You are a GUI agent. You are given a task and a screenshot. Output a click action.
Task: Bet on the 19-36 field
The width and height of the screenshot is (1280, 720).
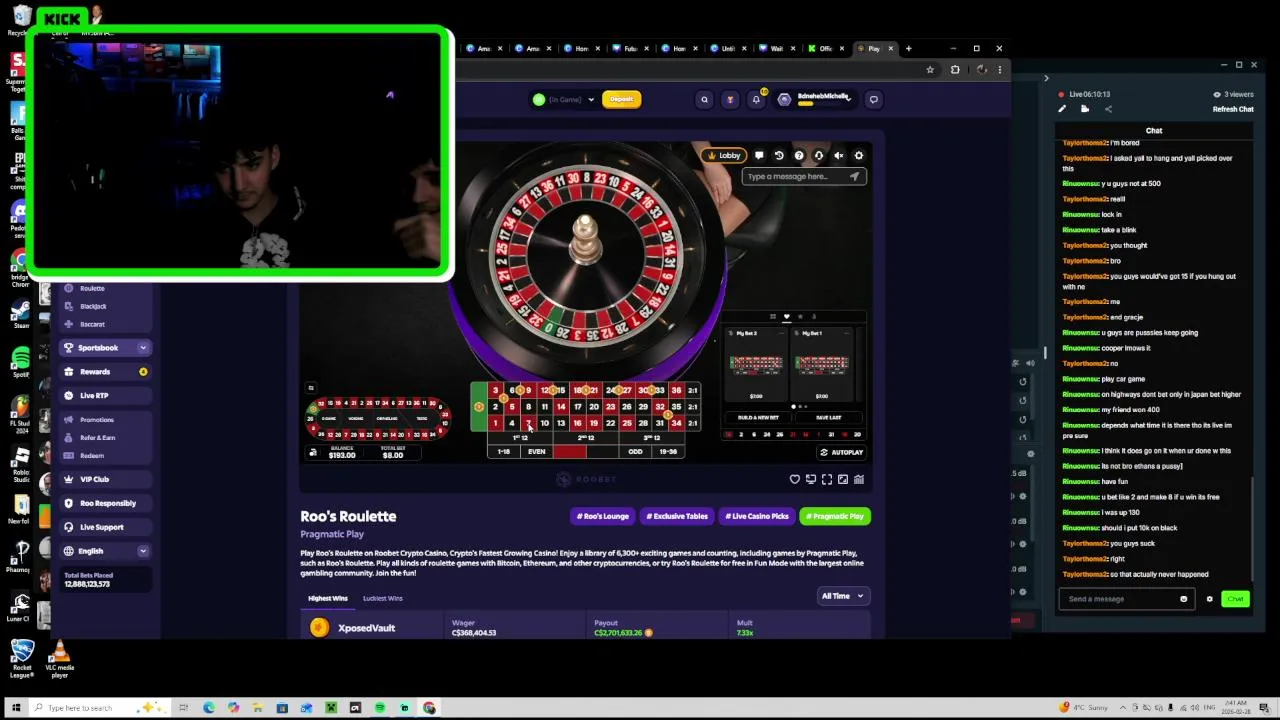pyautogui.click(x=668, y=451)
